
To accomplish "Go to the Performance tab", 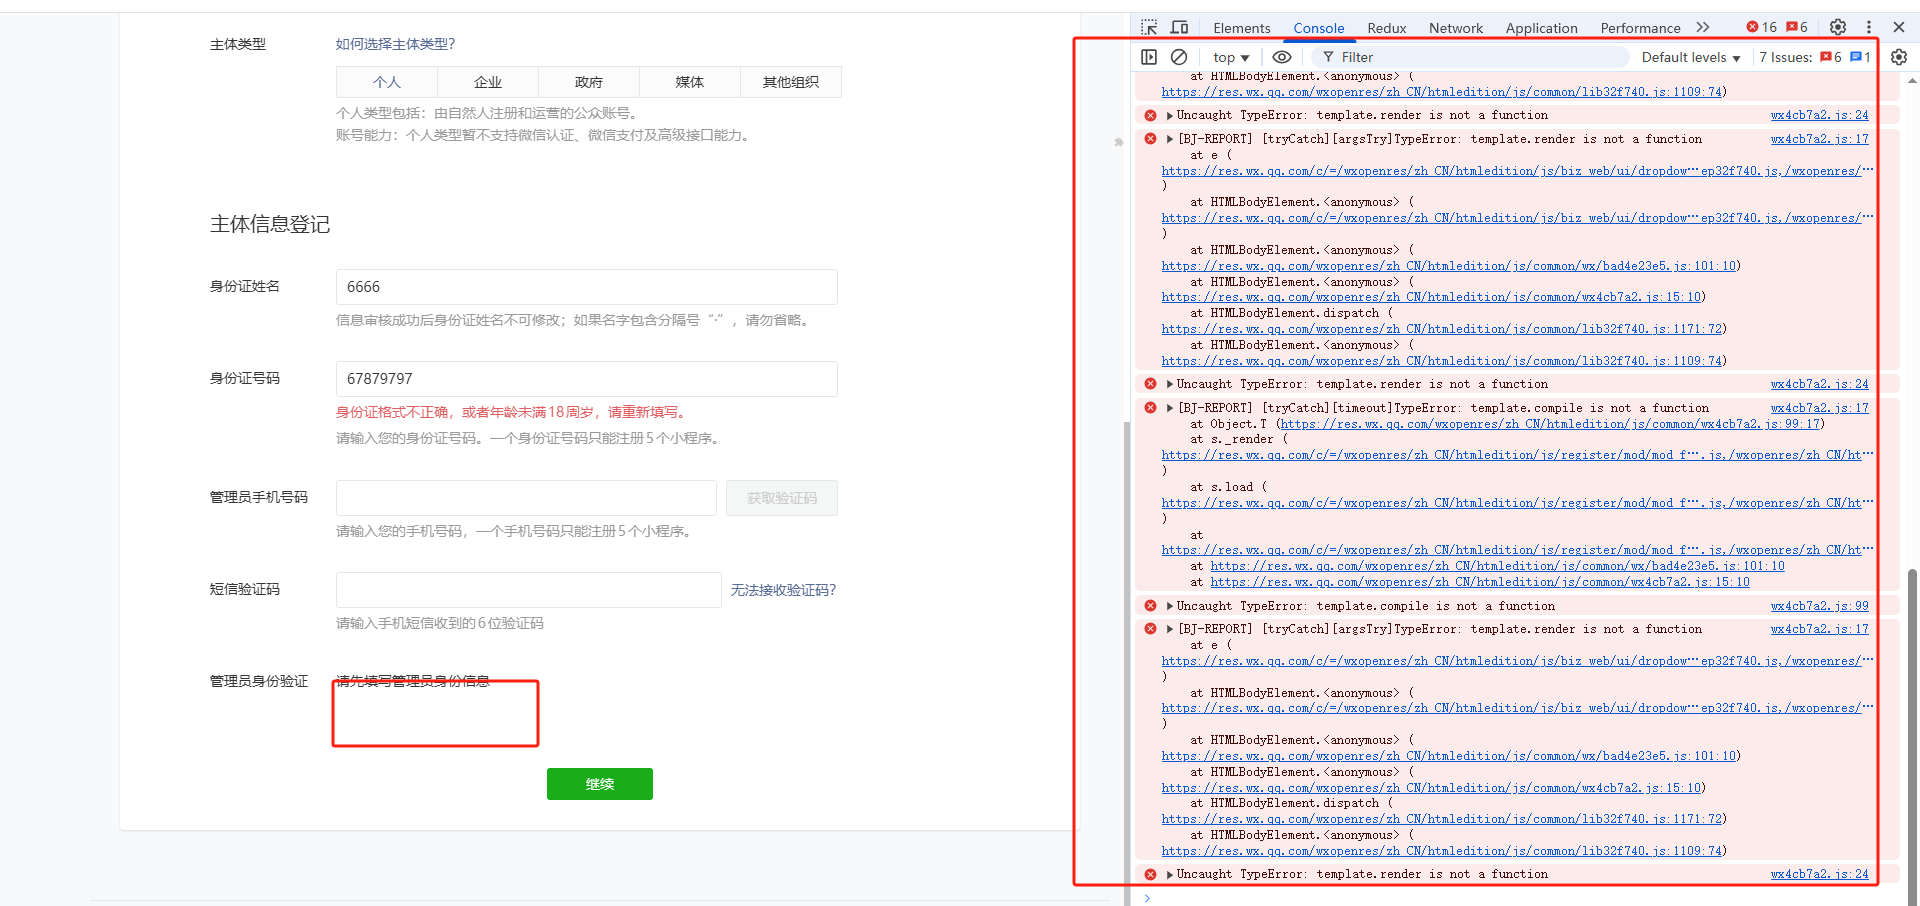I will point(1640,28).
